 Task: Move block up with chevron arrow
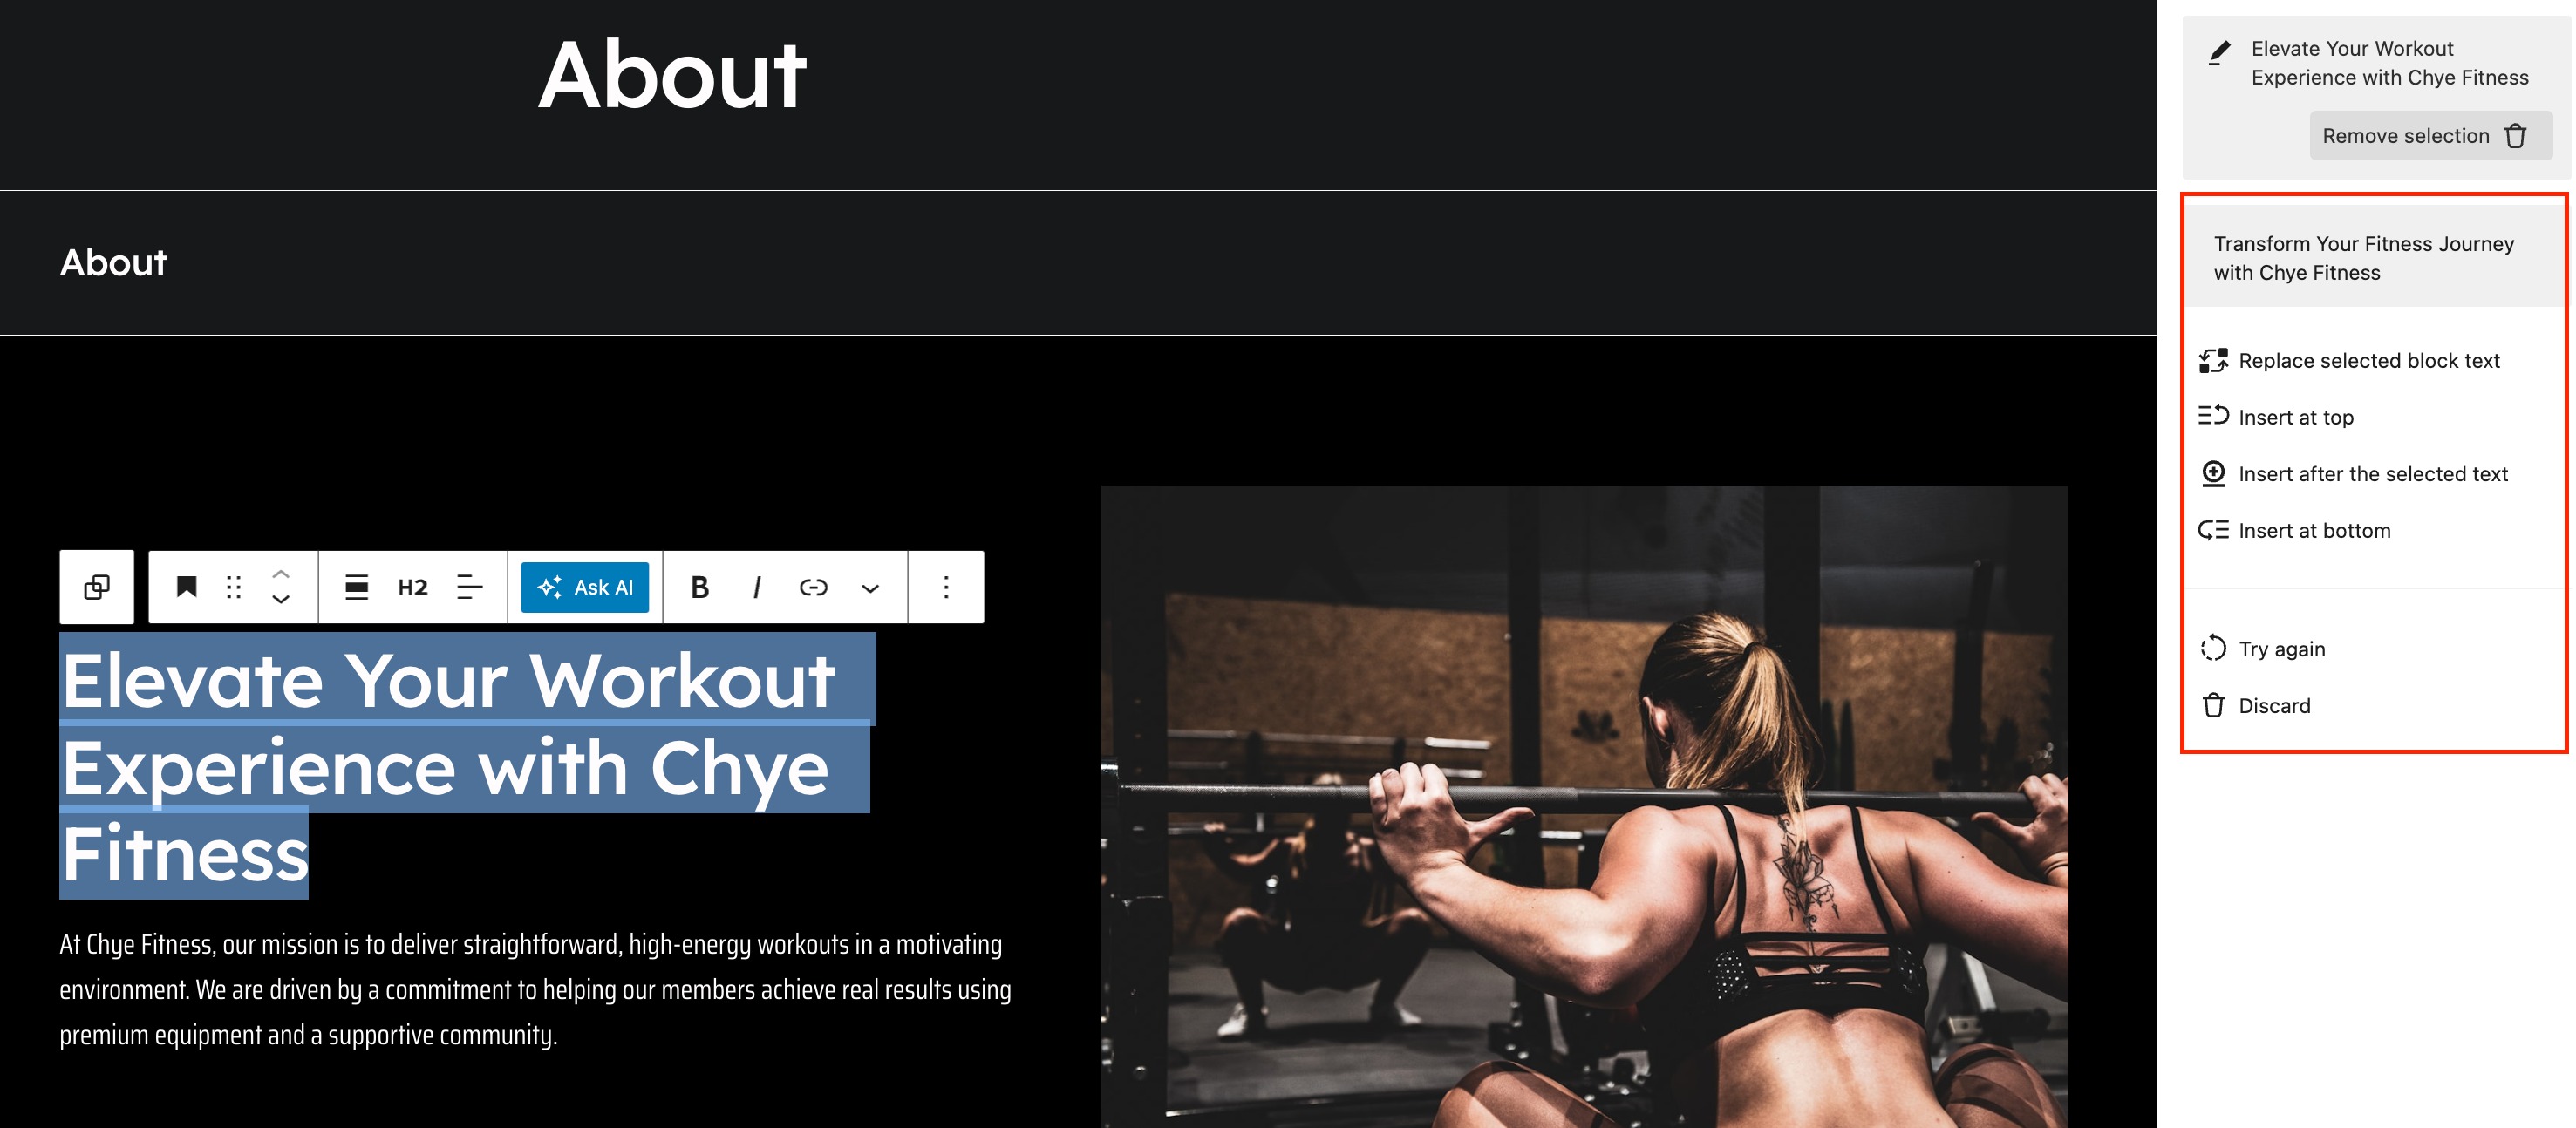coord(281,575)
